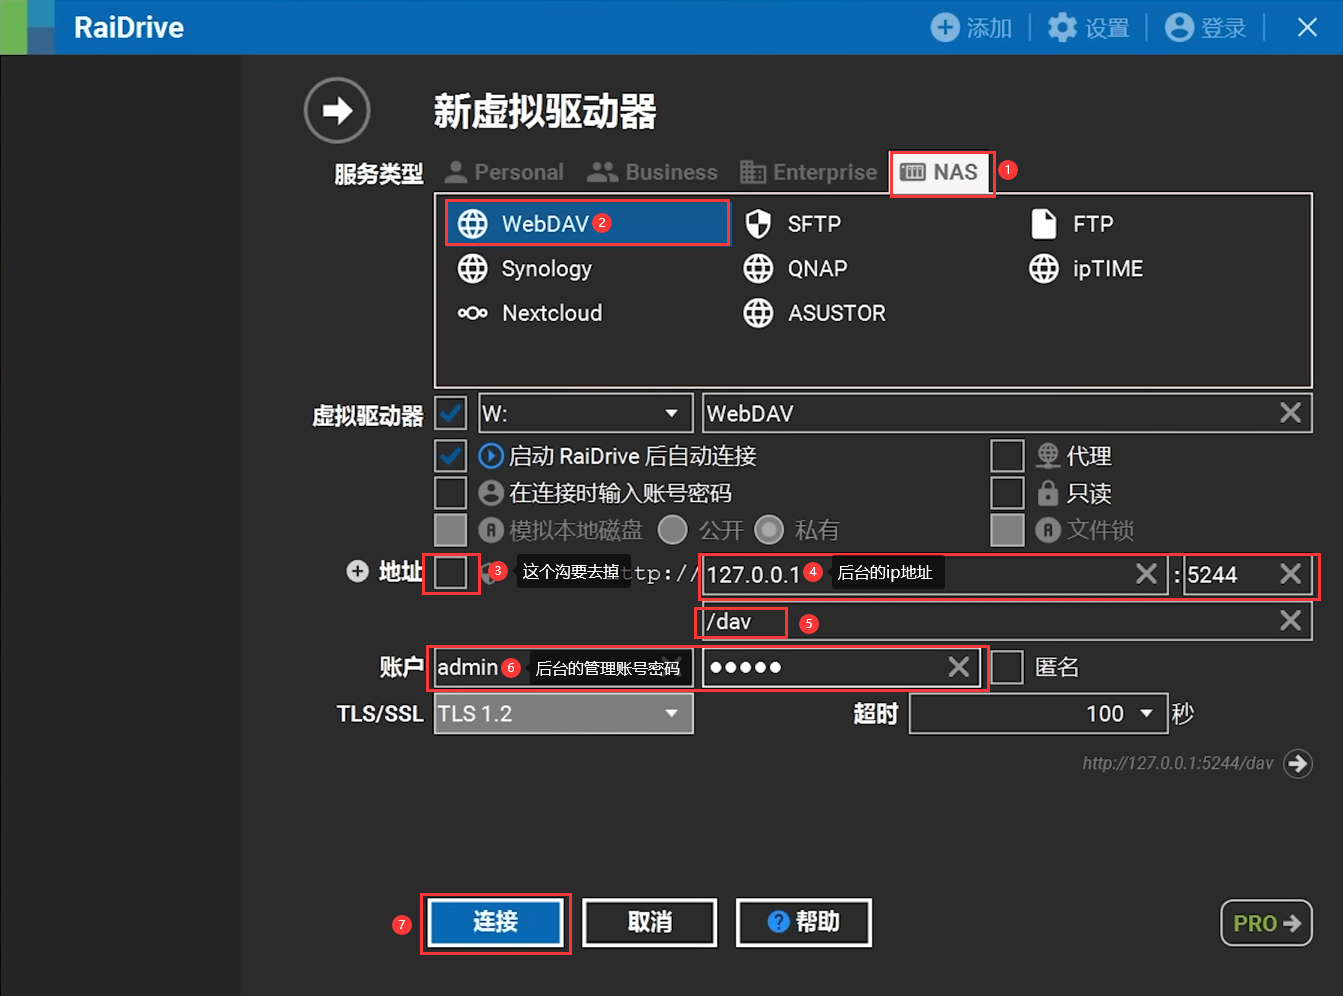Image resolution: width=1343 pixels, height=996 pixels.
Task: Check the 匿名 anonymous checkbox
Action: (x=1007, y=667)
